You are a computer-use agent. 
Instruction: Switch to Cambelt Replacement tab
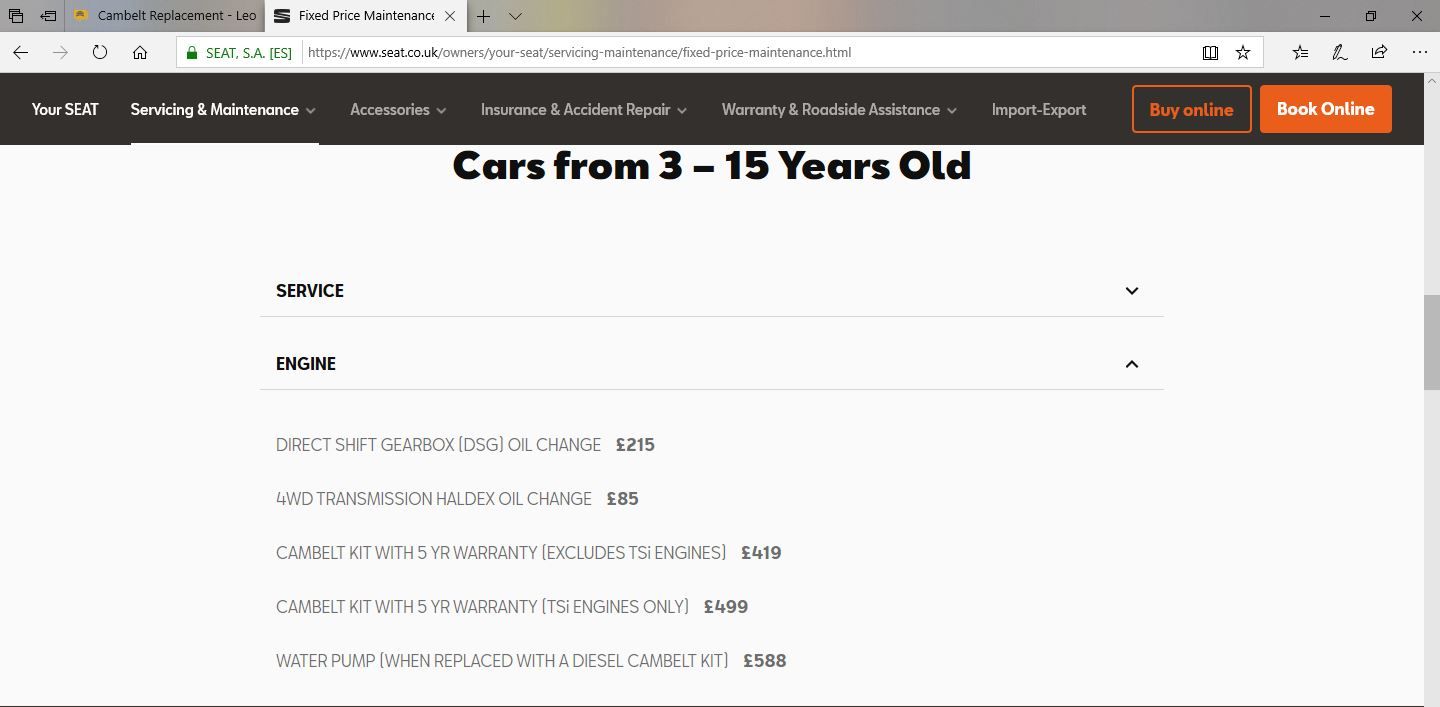[165, 16]
